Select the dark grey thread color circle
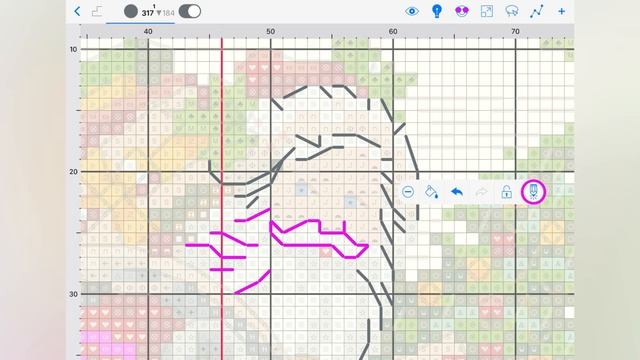Screen dimensions: 640x360 pyautogui.click(x=131, y=11)
